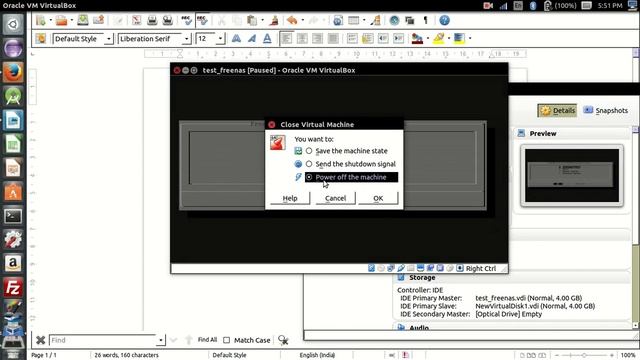The width and height of the screenshot is (640, 360).
Task: Click Font Color swatch icon
Action: pos(417,39)
